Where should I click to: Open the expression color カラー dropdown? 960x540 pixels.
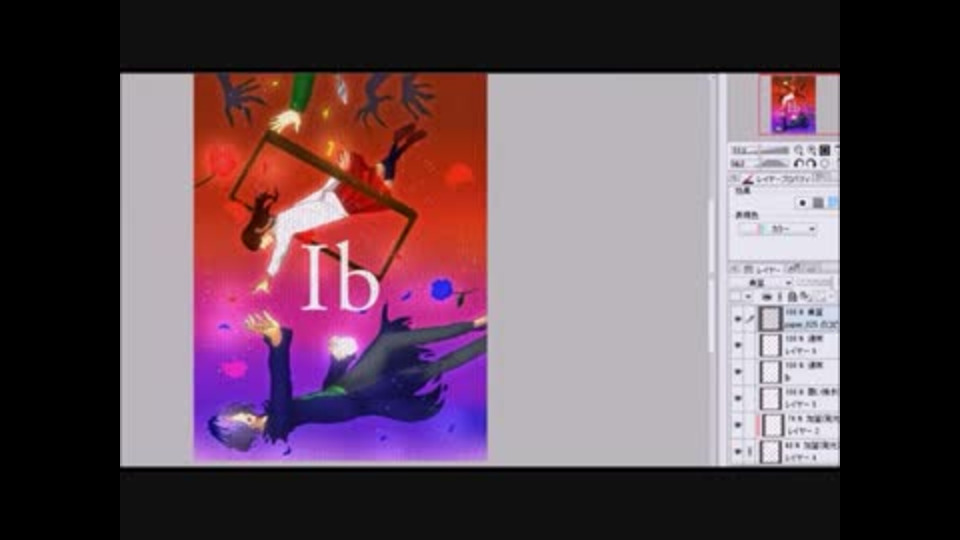point(778,229)
